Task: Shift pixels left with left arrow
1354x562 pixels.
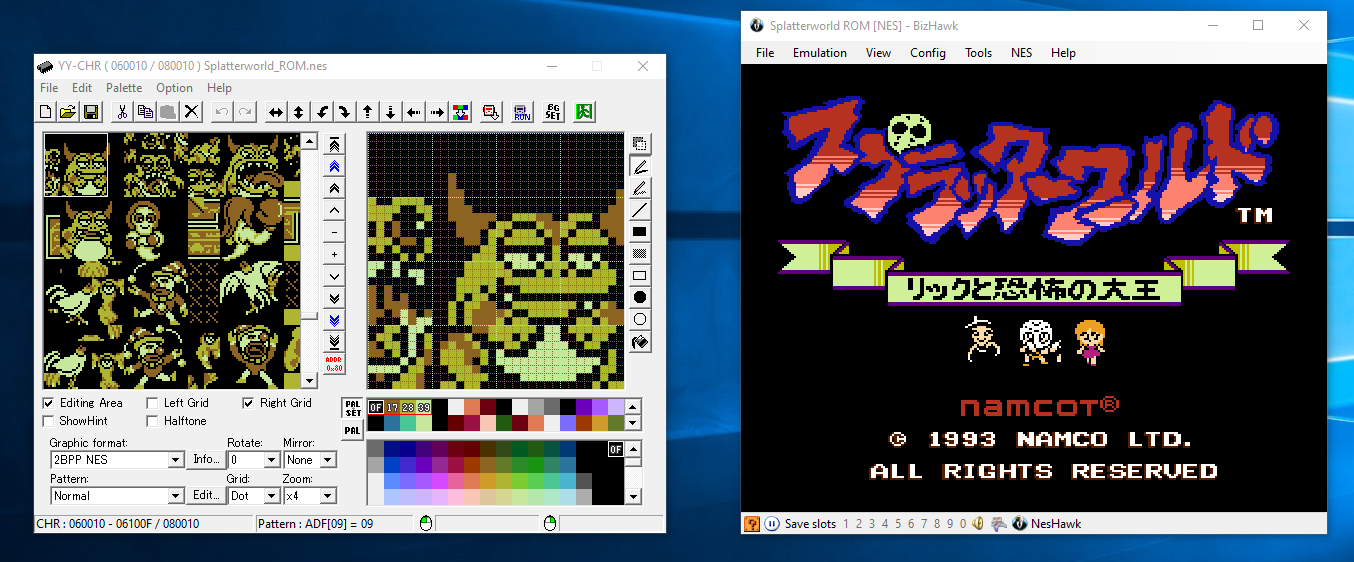Action: [x=413, y=112]
